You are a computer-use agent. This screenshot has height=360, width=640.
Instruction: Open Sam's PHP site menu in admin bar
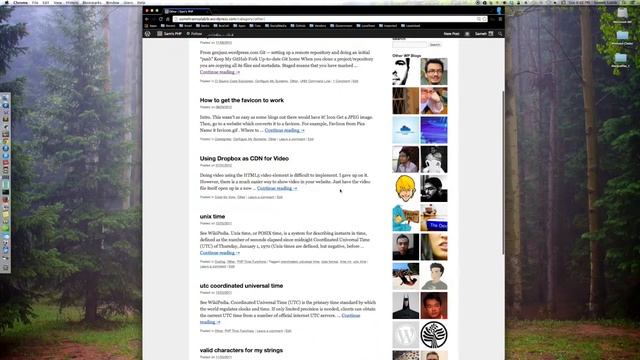click(169, 34)
